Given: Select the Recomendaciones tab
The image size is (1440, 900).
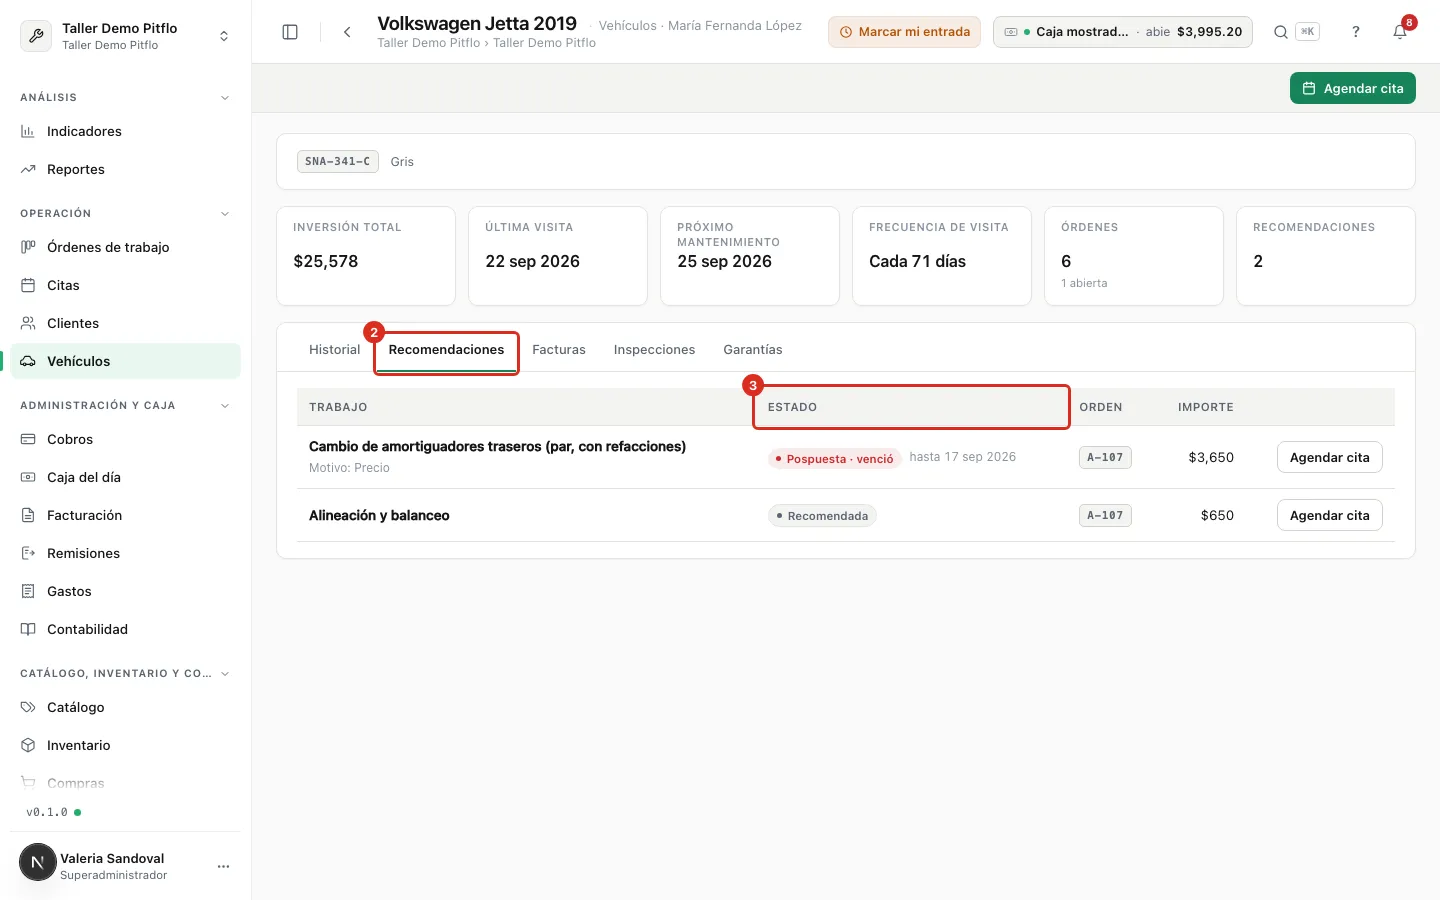Looking at the screenshot, I should point(446,350).
